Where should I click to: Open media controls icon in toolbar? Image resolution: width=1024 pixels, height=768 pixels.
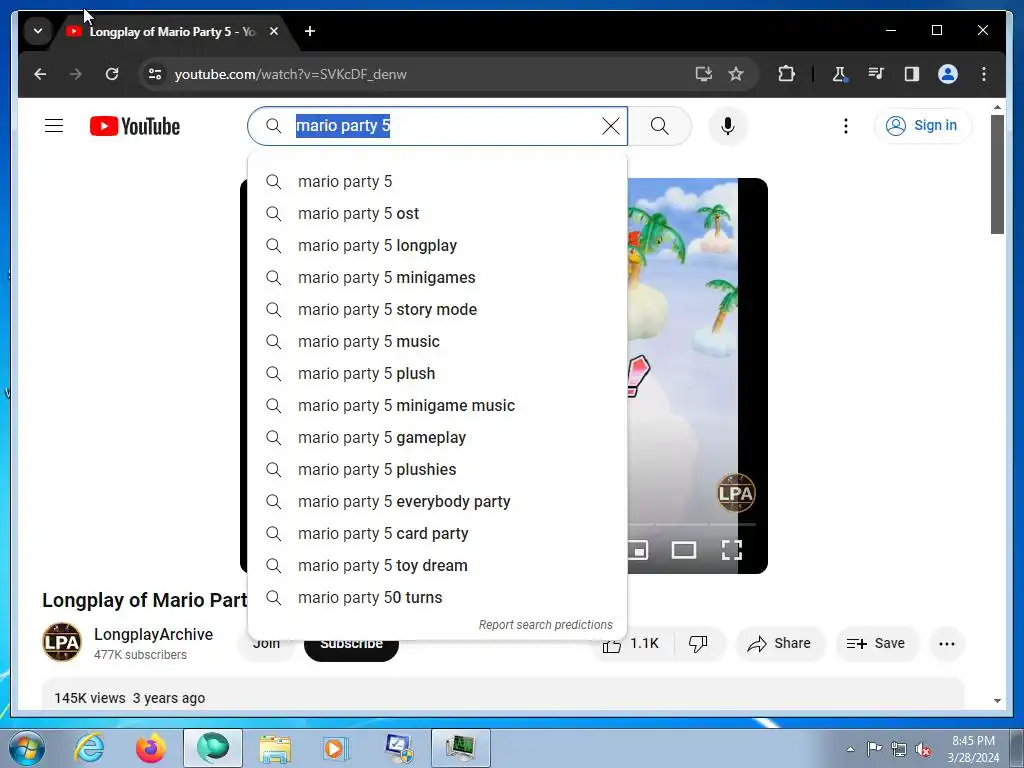click(x=876, y=74)
